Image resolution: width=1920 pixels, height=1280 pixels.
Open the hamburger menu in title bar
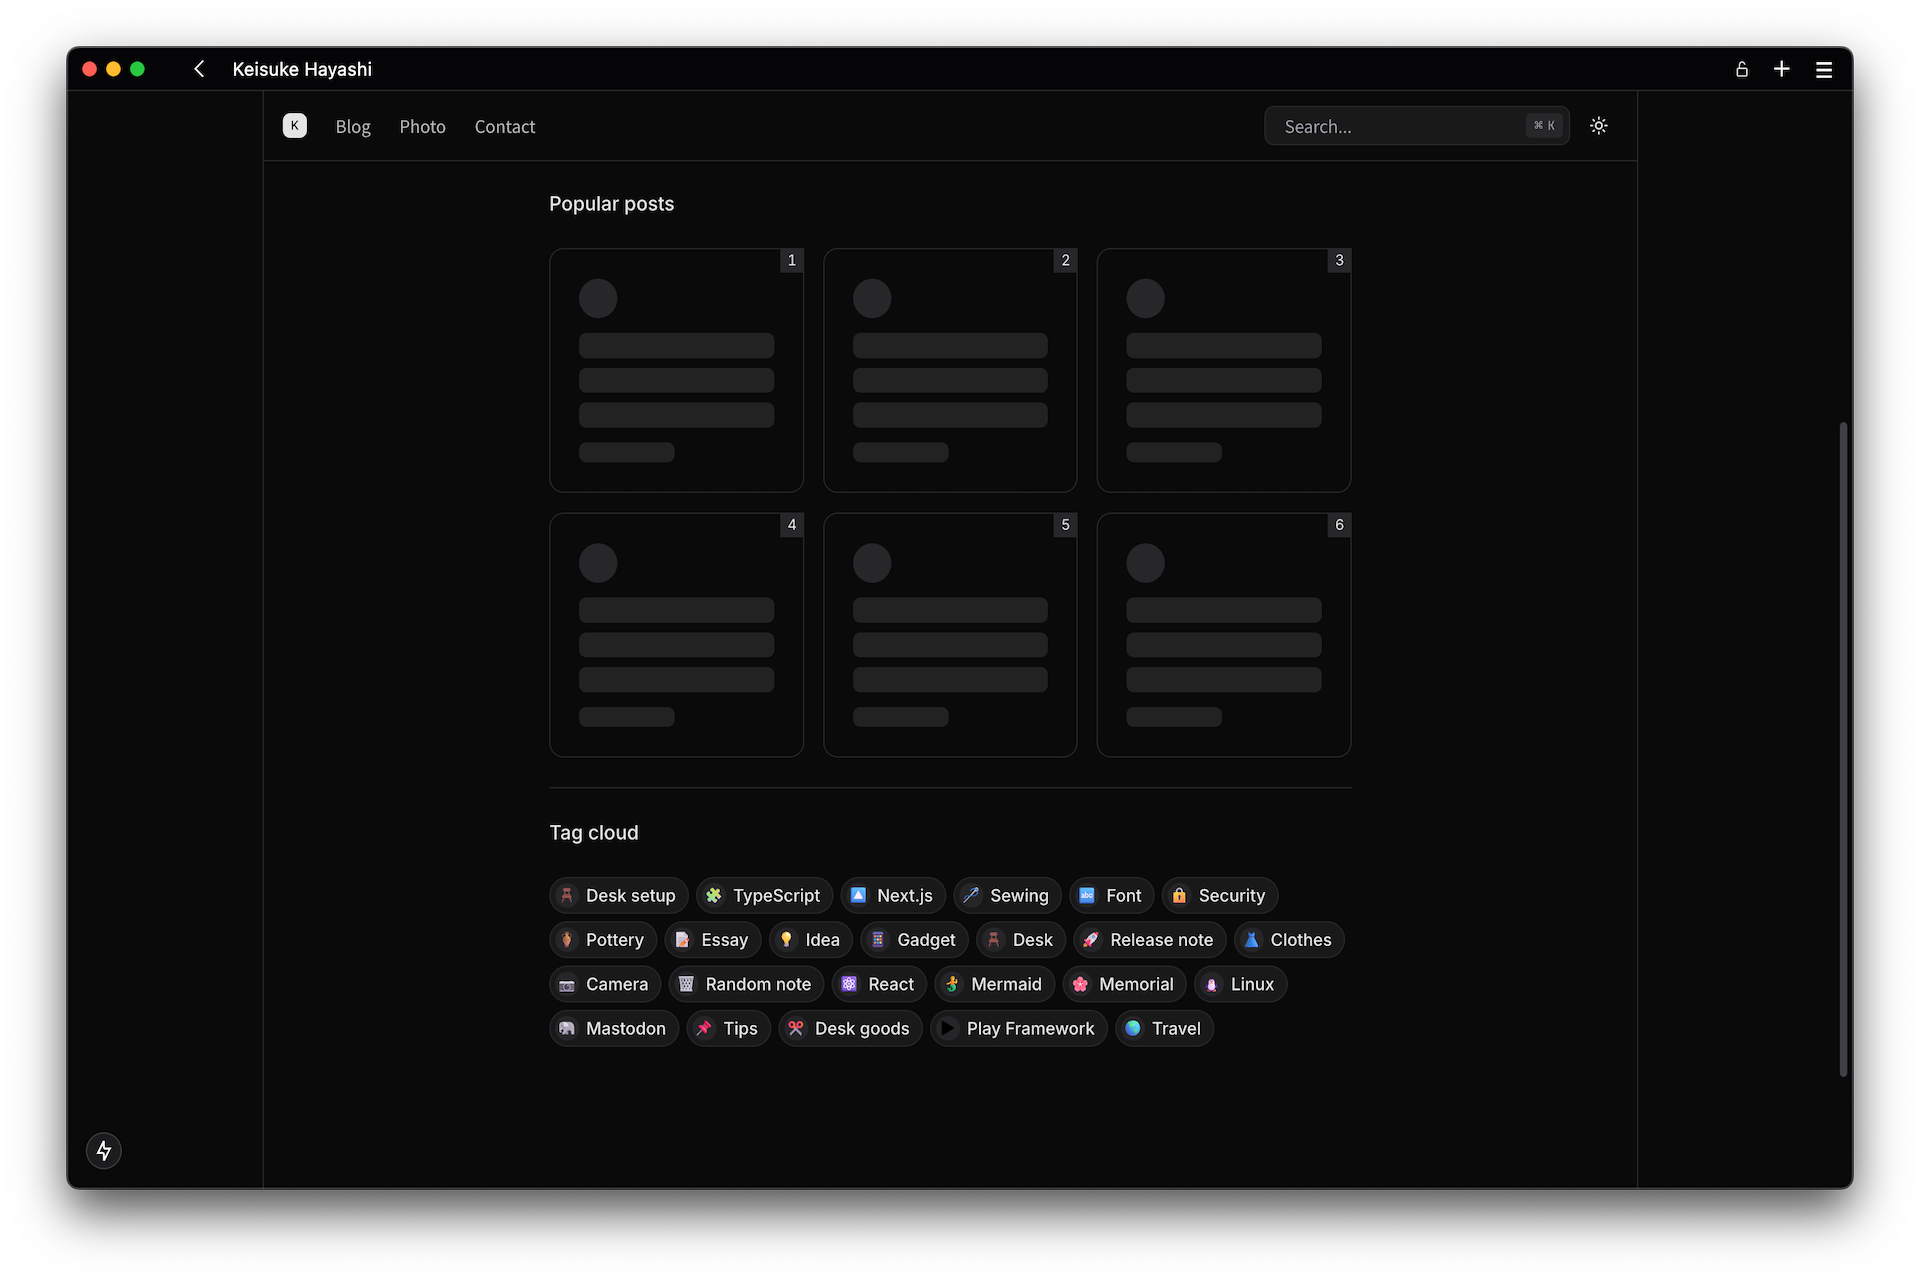coord(1823,69)
